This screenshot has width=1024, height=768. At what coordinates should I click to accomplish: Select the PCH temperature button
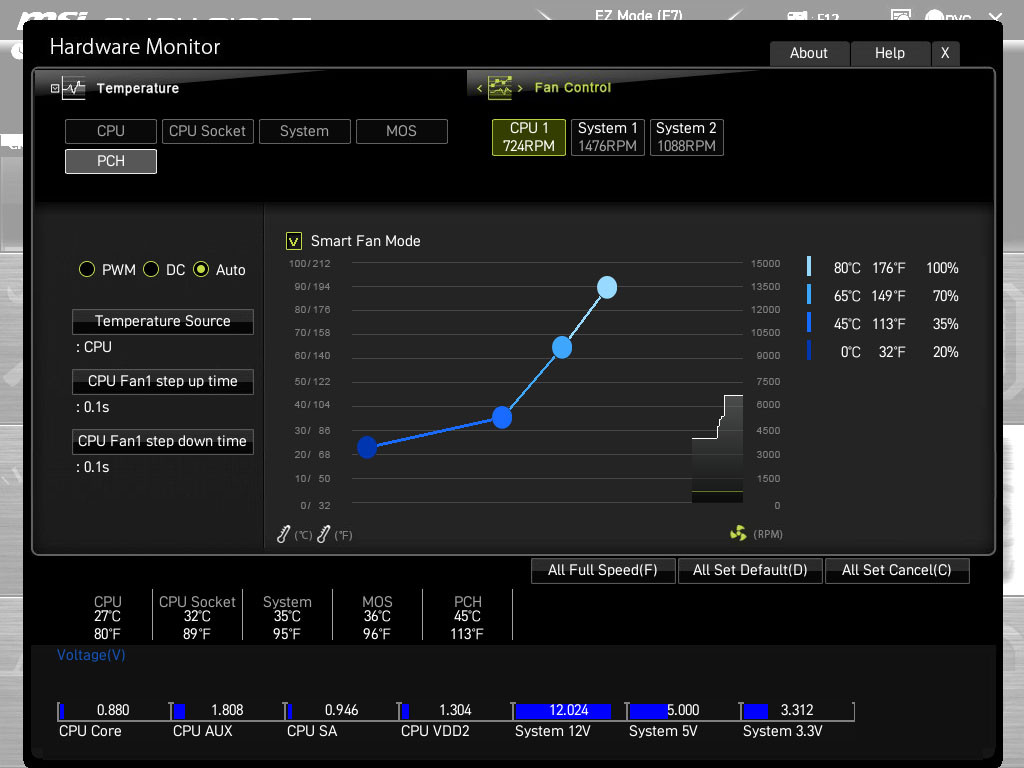(111, 161)
